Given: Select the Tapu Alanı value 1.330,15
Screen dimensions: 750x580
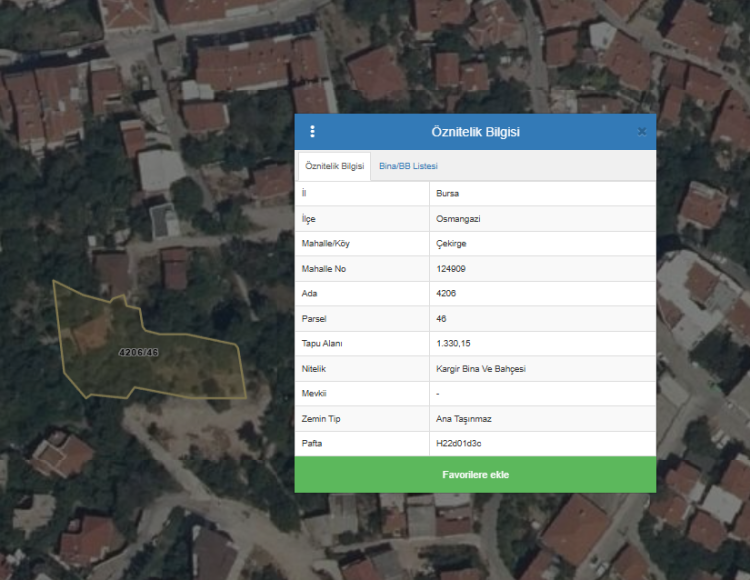Looking at the screenshot, I should [x=454, y=344].
